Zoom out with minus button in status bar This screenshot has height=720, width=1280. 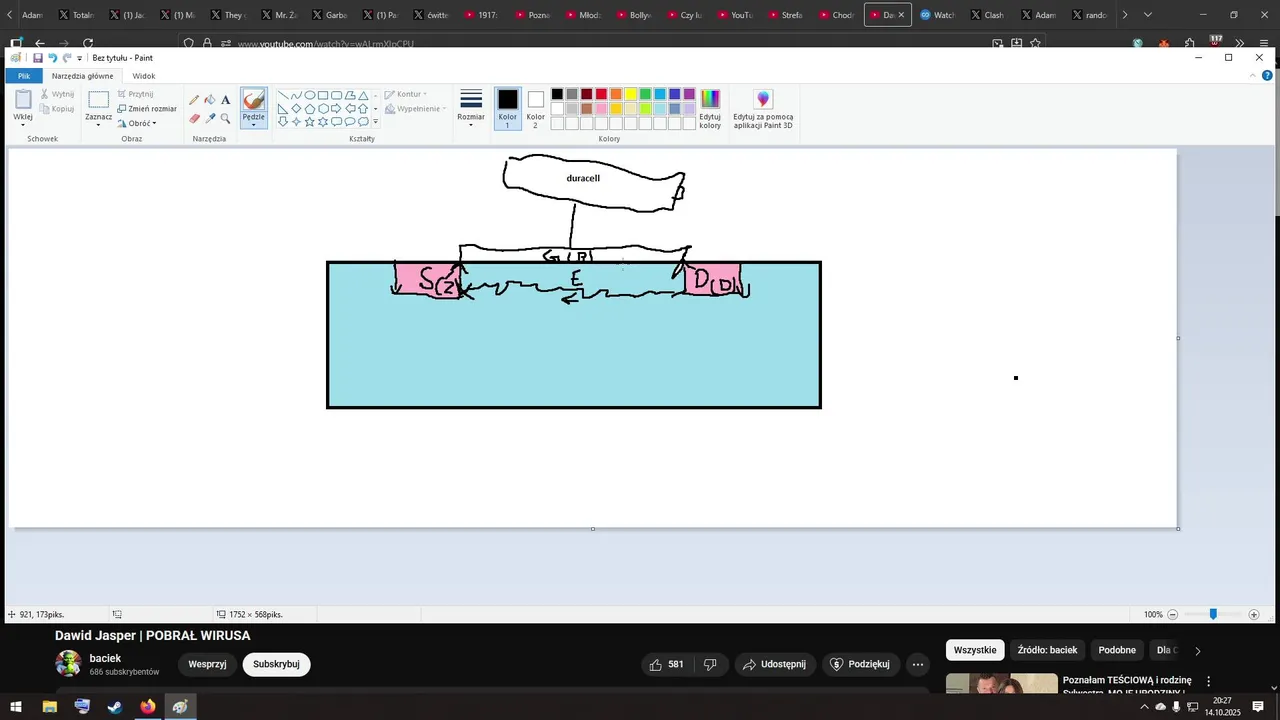[1173, 615]
